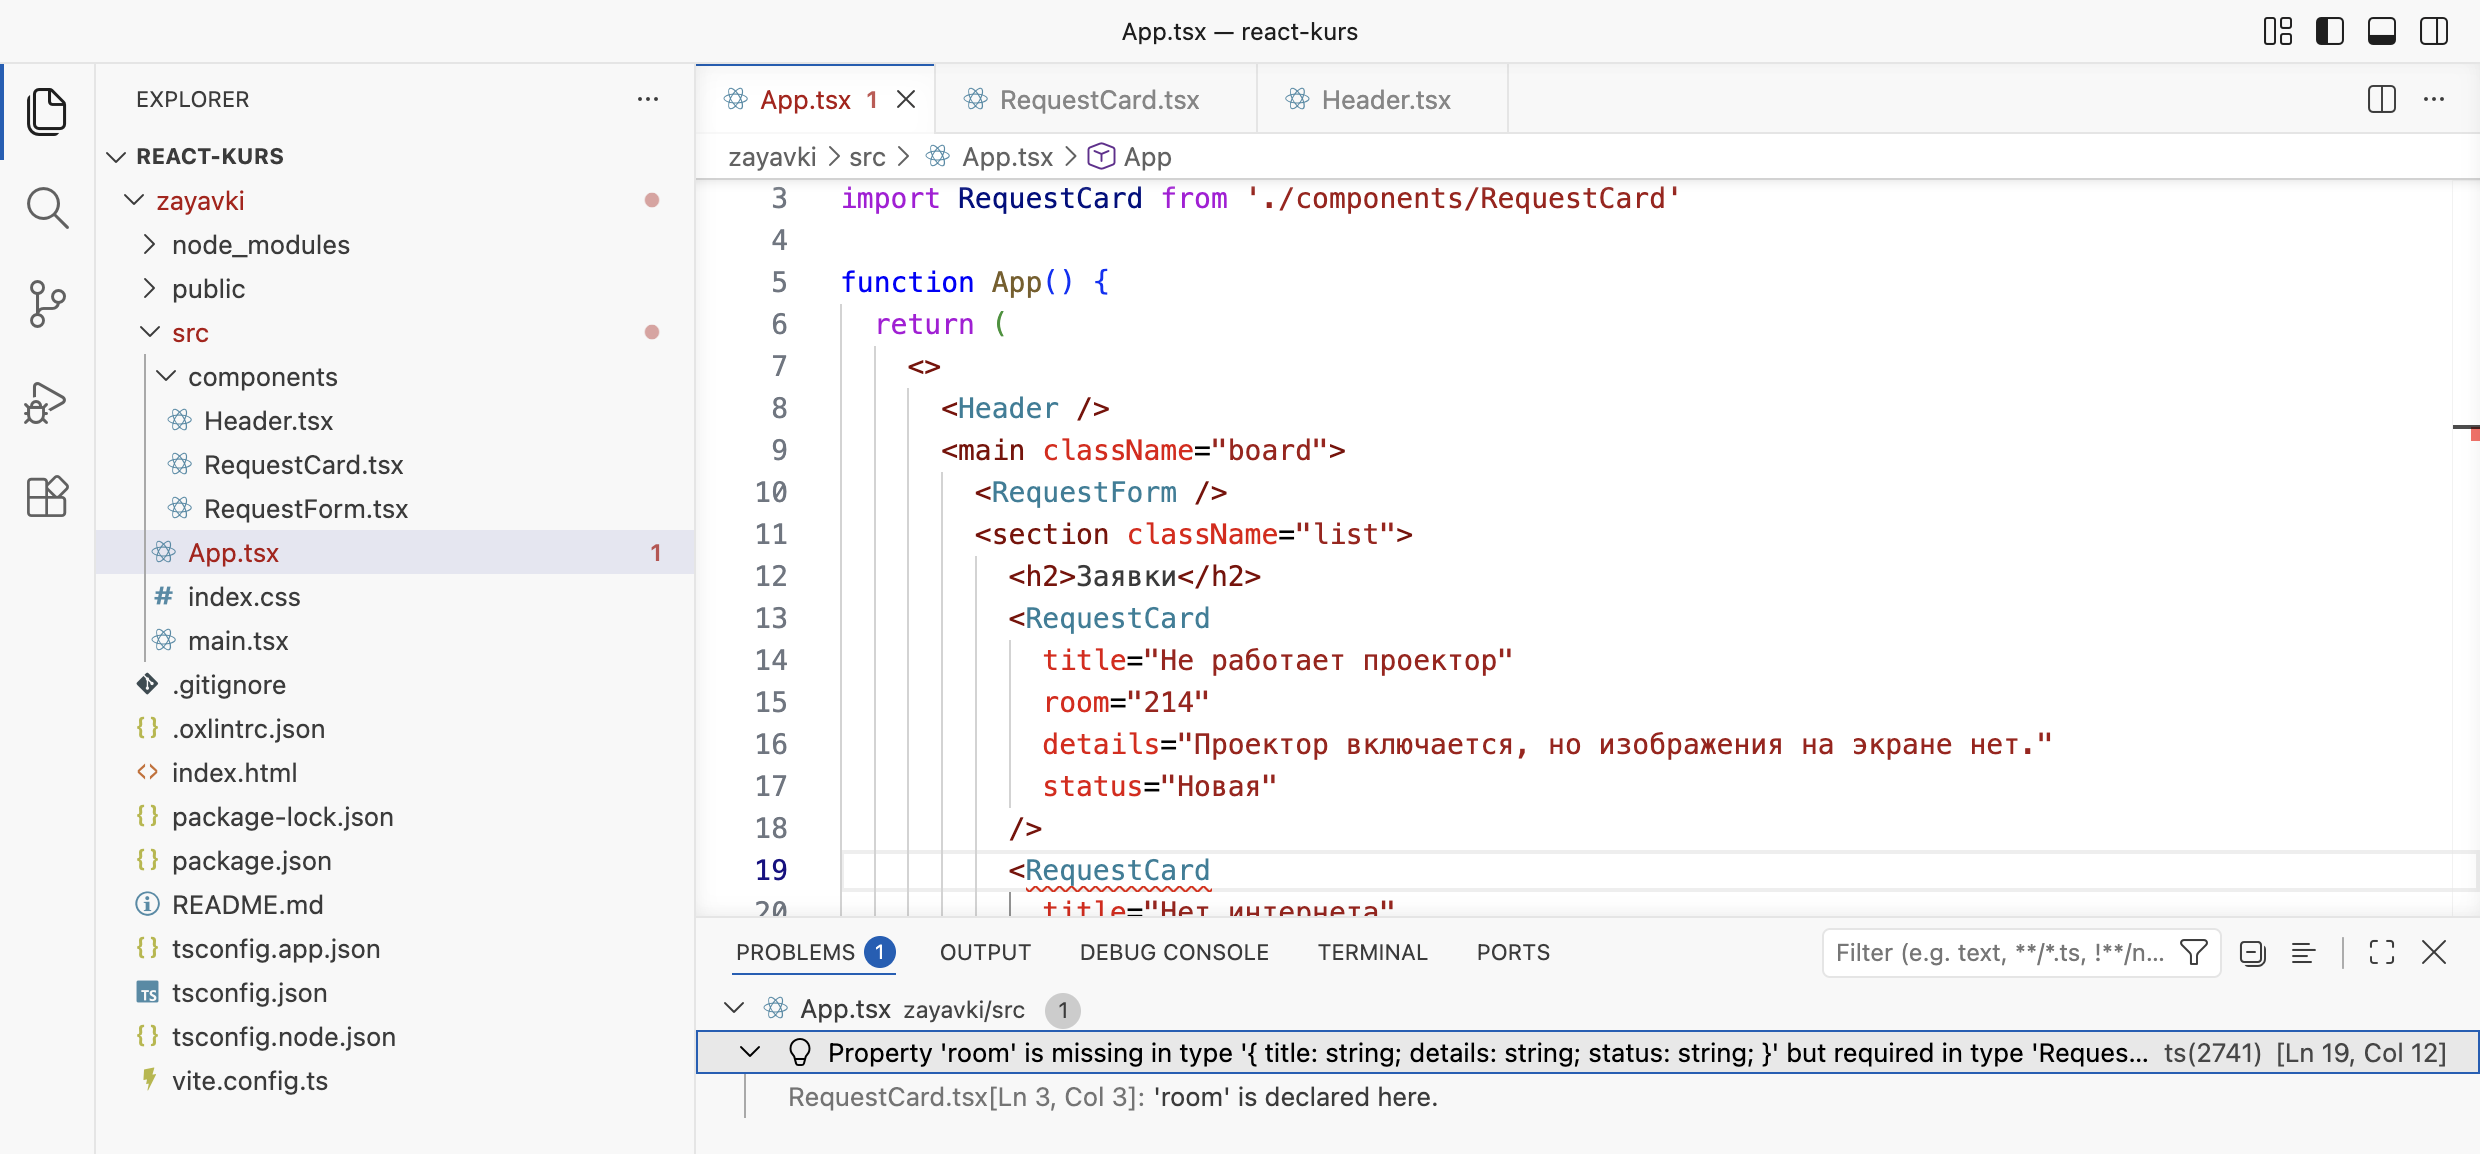View problems as table icon

point(2303,952)
